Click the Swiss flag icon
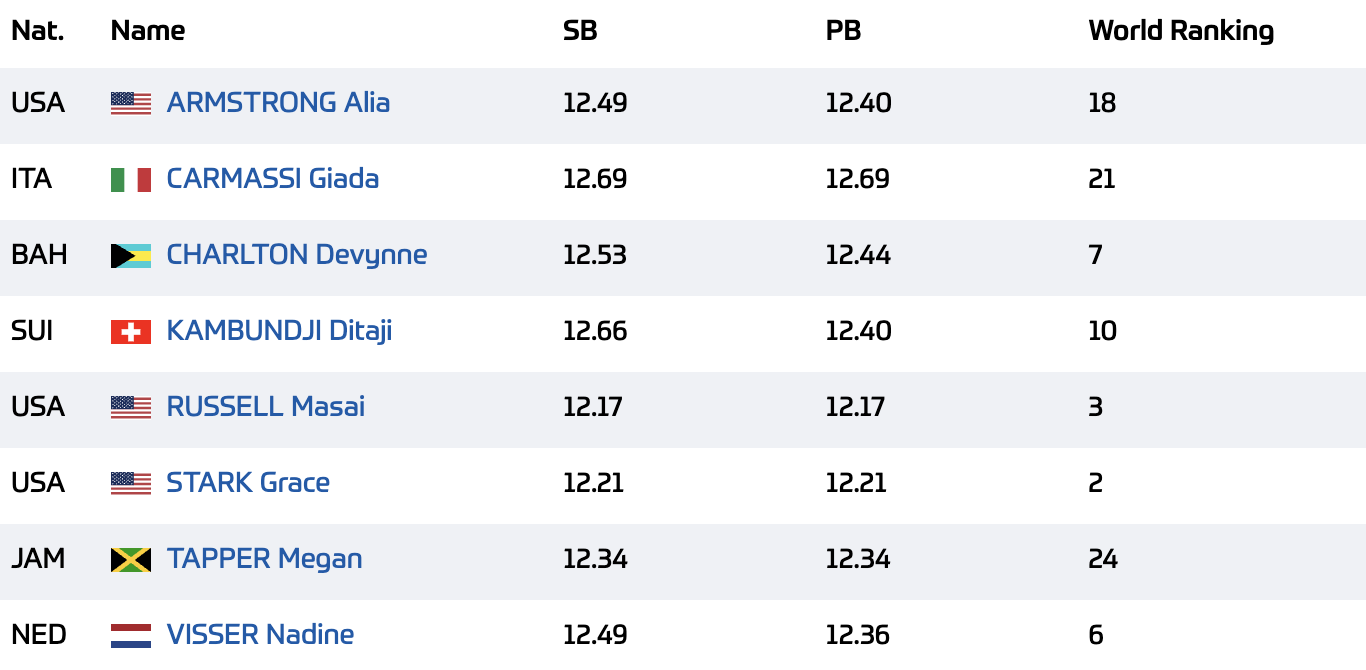 tap(131, 332)
